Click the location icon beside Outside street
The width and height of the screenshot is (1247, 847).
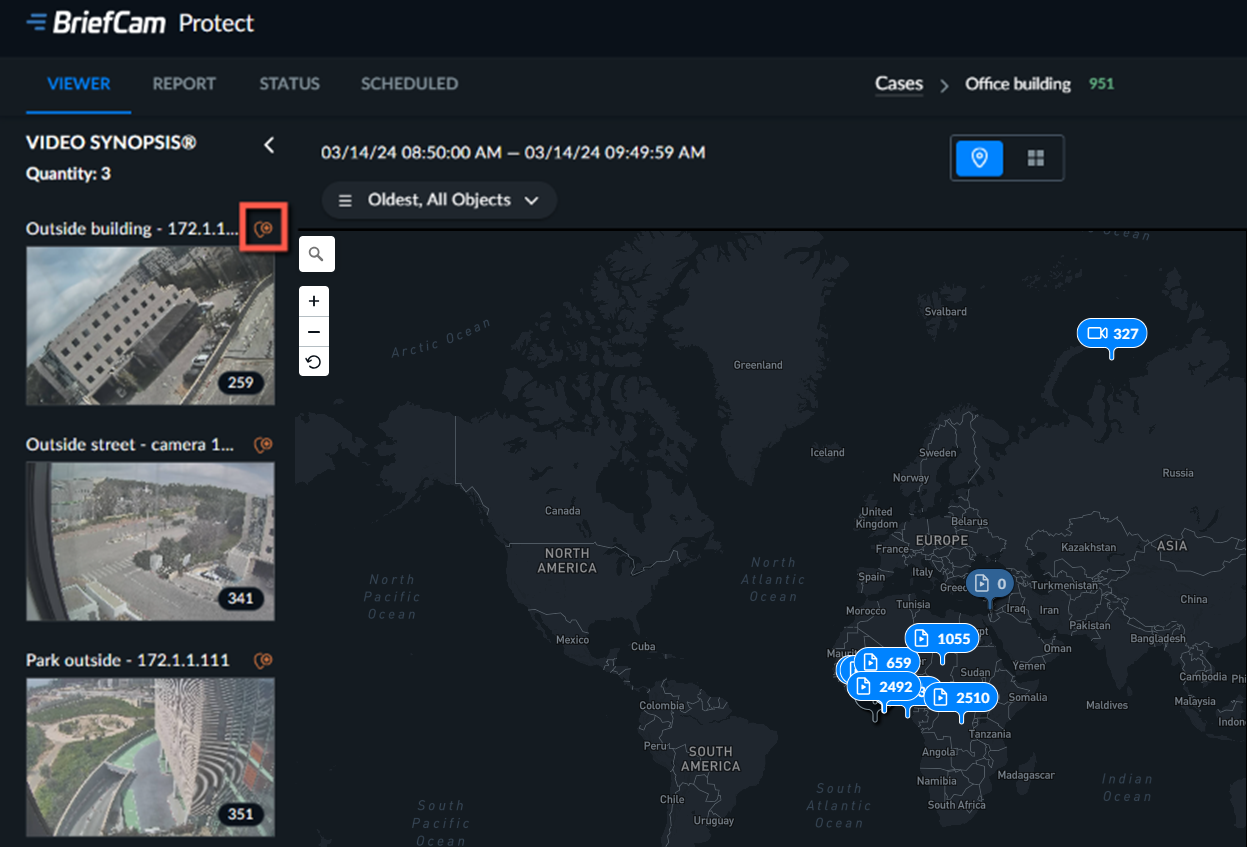(264, 444)
